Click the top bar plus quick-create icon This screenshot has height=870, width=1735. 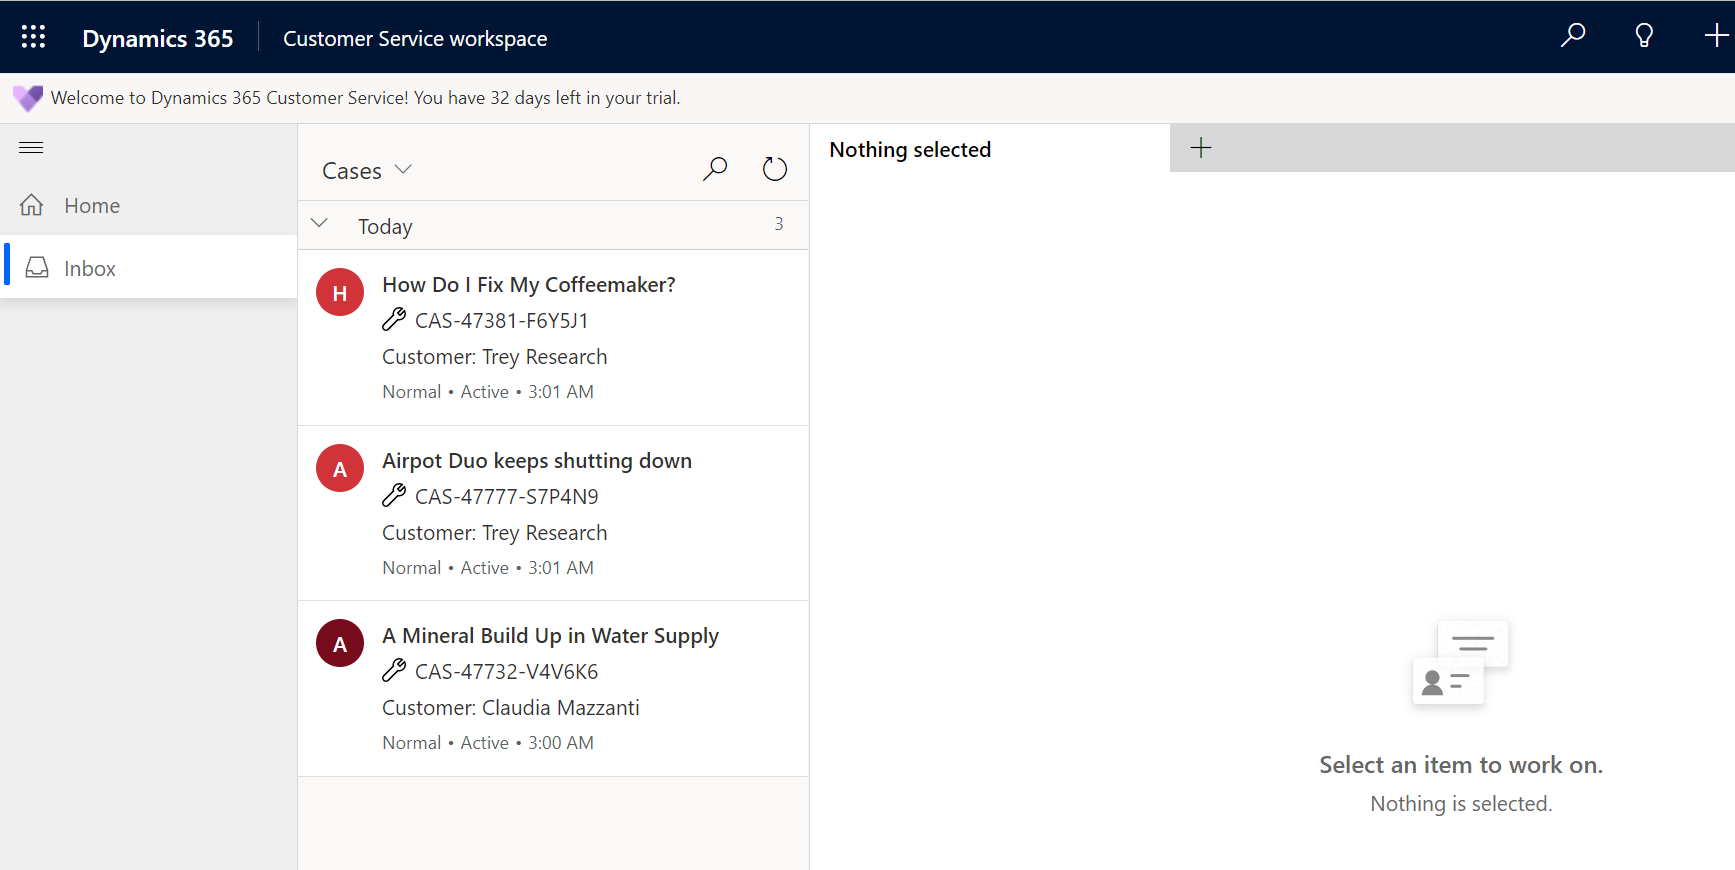tap(1716, 36)
